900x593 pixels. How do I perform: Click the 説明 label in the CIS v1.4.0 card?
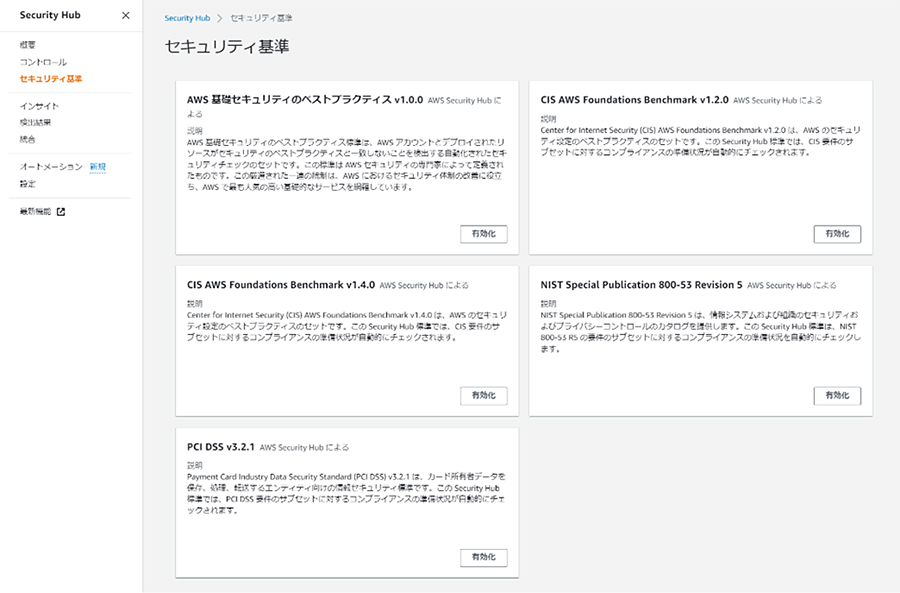click(195, 304)
